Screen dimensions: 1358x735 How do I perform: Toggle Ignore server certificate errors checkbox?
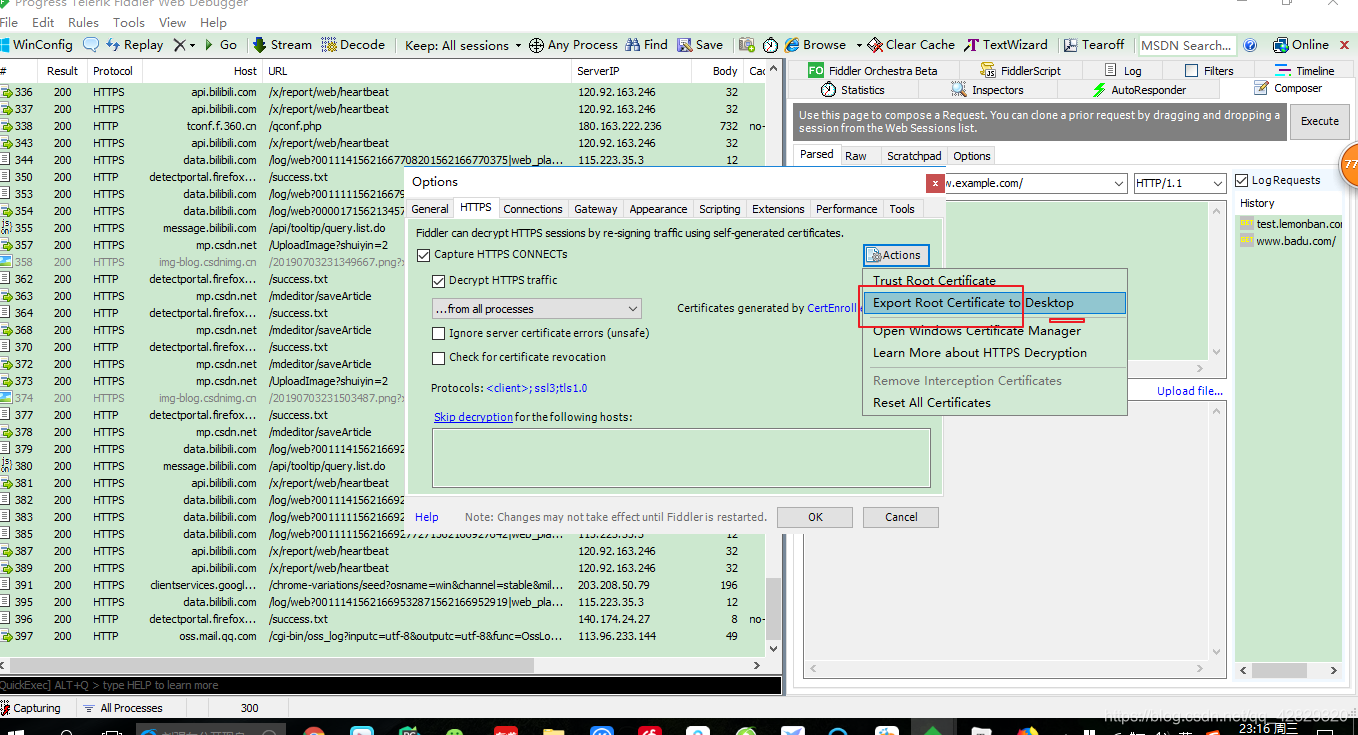click(438, 334)
